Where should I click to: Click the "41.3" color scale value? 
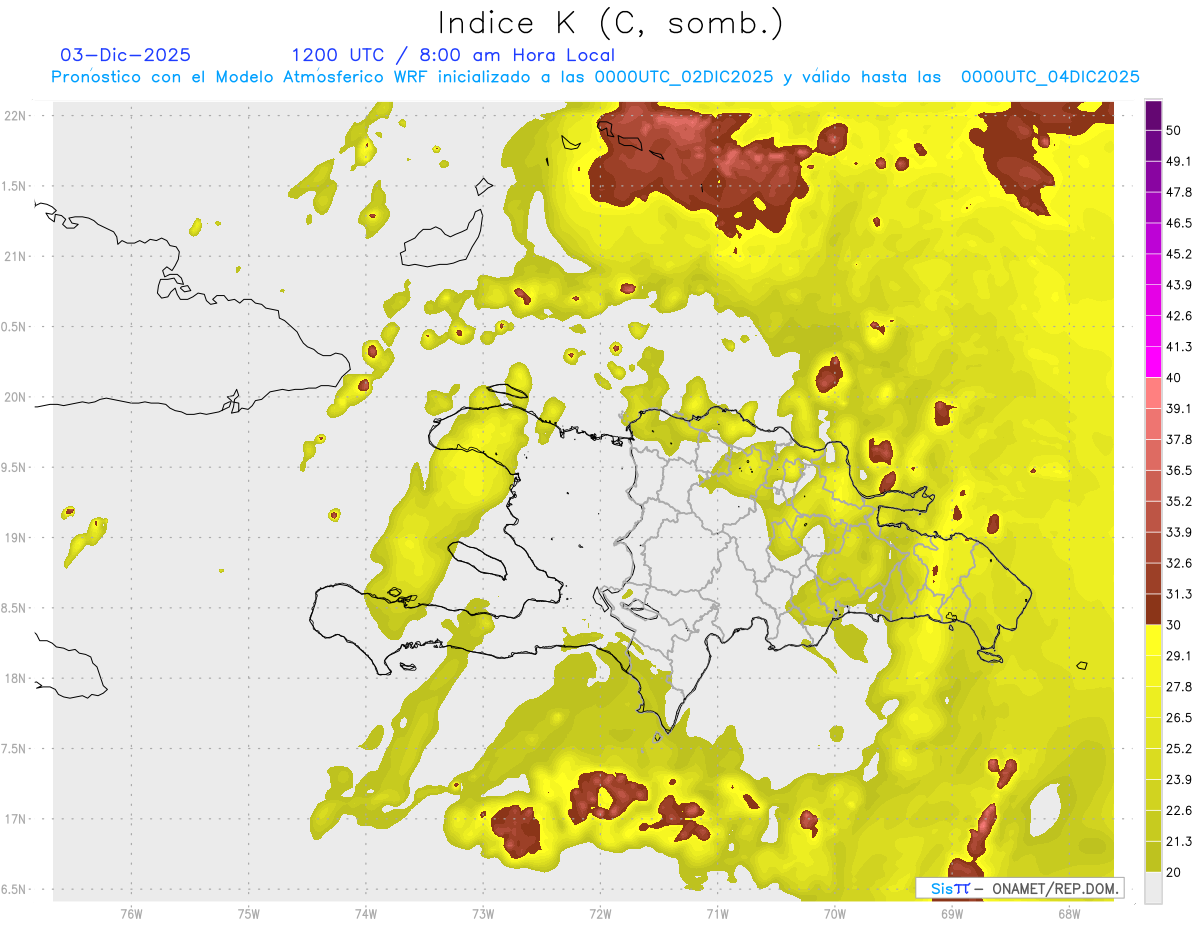point(1178,347)
